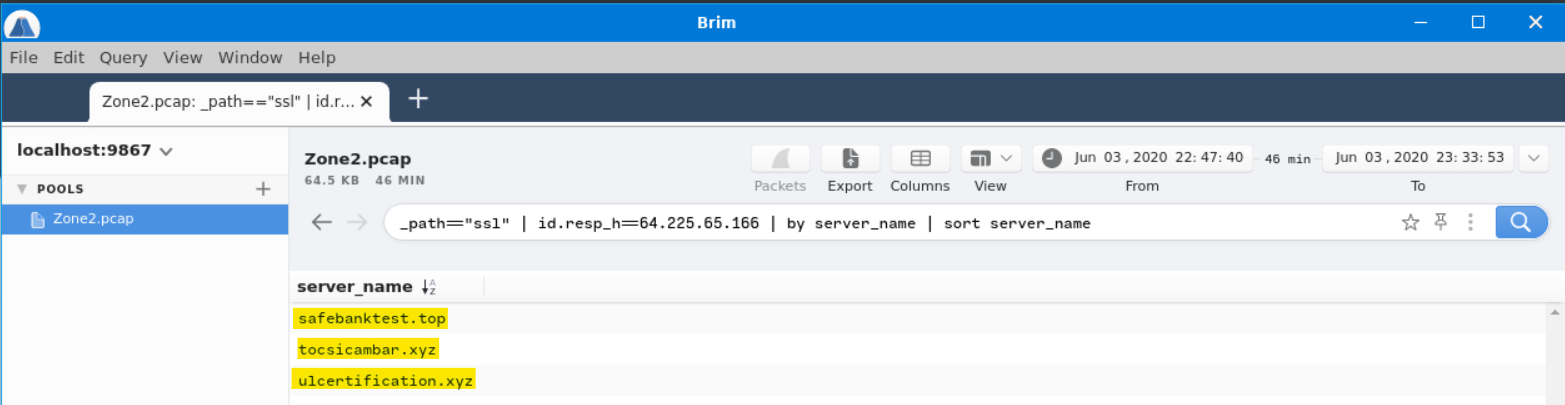Open the Help menu

click(317, 57)
